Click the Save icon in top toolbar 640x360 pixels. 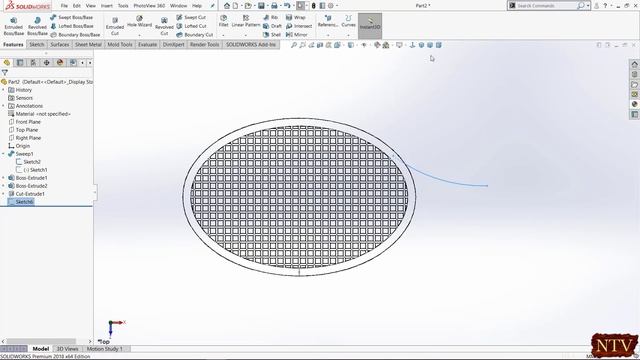(261, 6)
